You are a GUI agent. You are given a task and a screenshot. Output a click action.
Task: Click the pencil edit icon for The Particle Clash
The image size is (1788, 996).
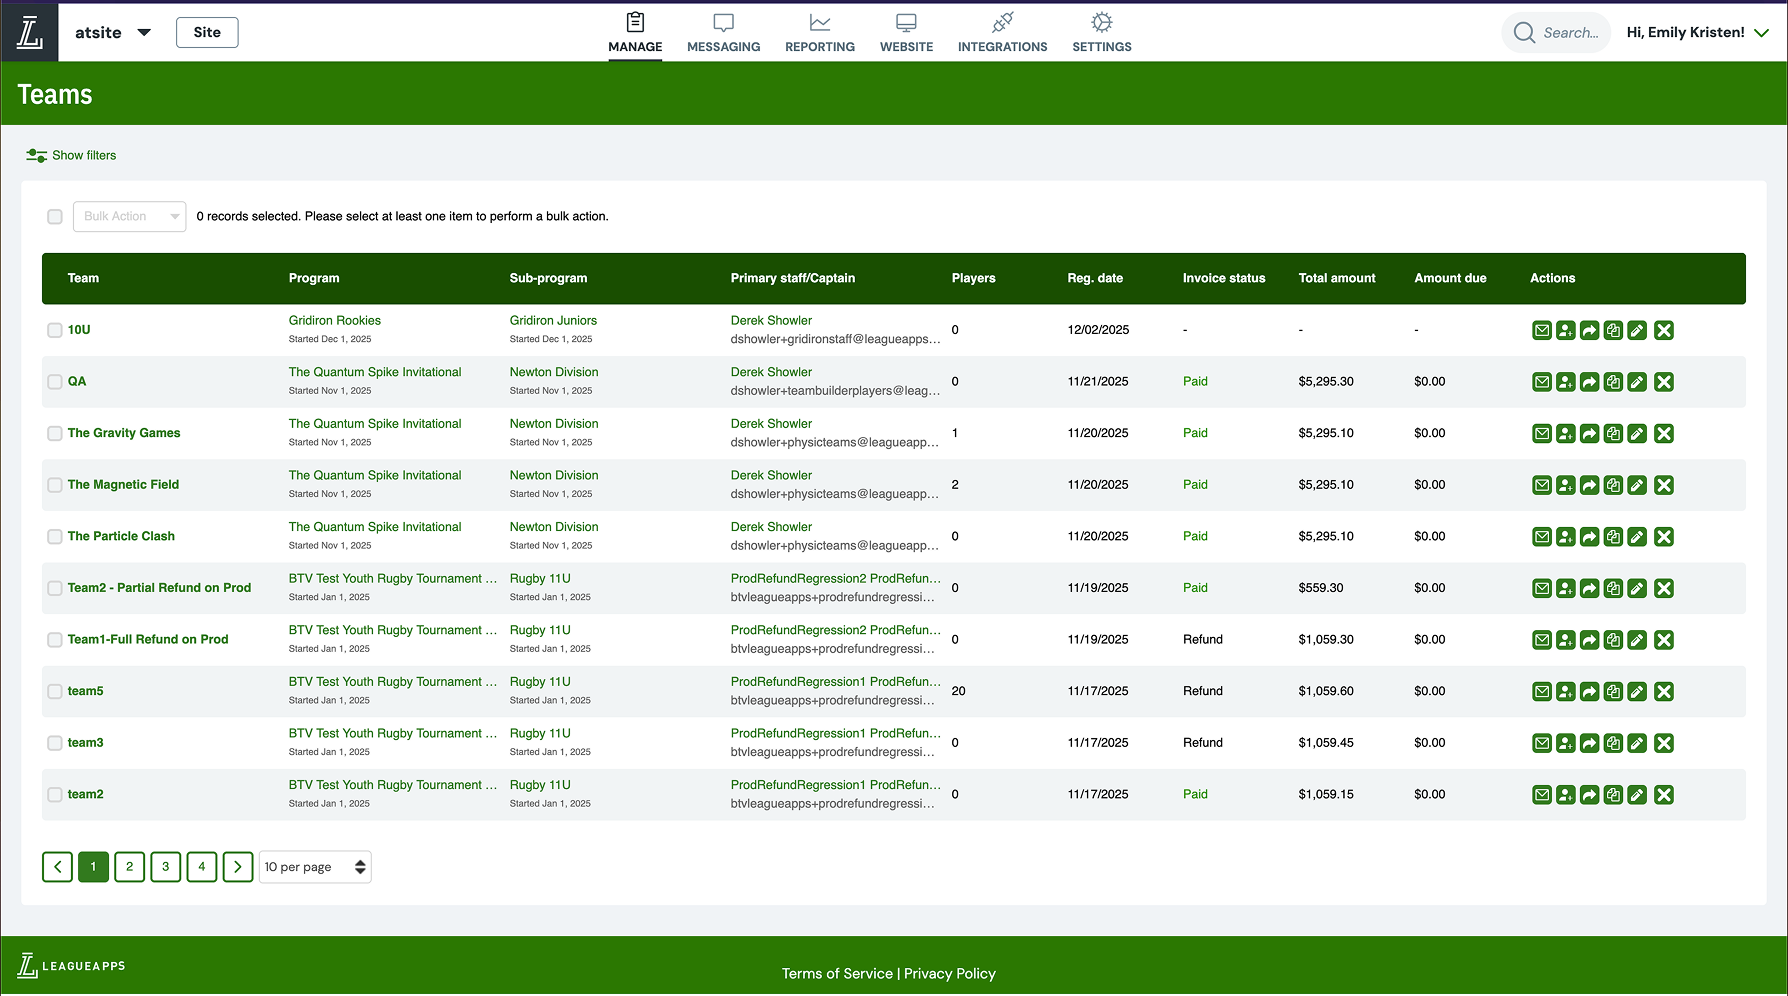click(1637, 537)
